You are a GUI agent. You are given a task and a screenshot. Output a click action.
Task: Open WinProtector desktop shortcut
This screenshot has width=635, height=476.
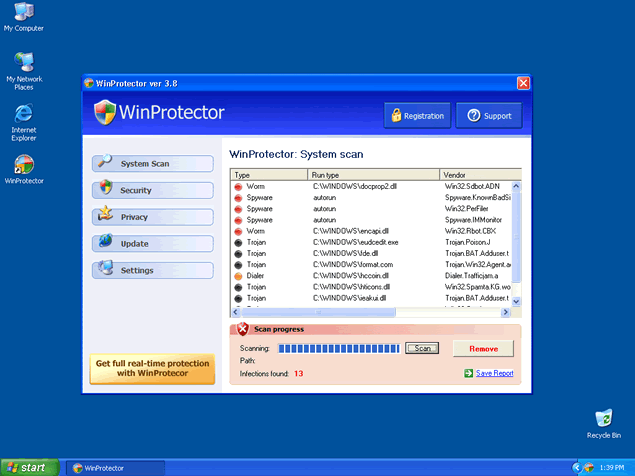24,166
